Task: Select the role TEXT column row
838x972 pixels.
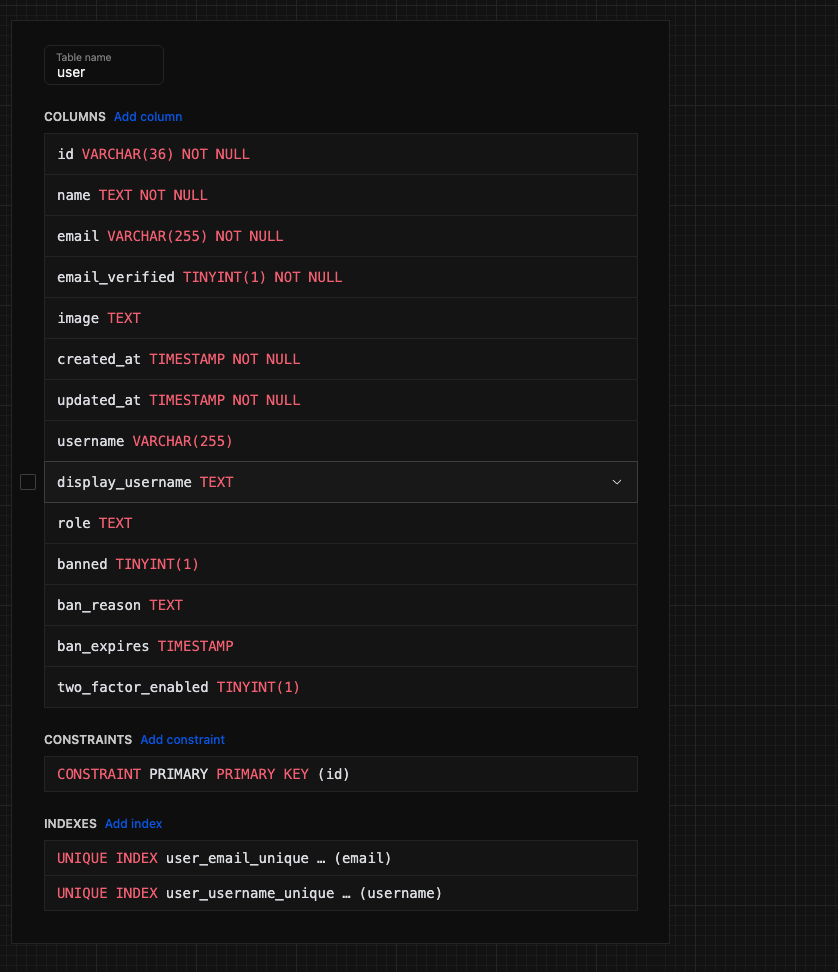Action: tap(340, 524)
